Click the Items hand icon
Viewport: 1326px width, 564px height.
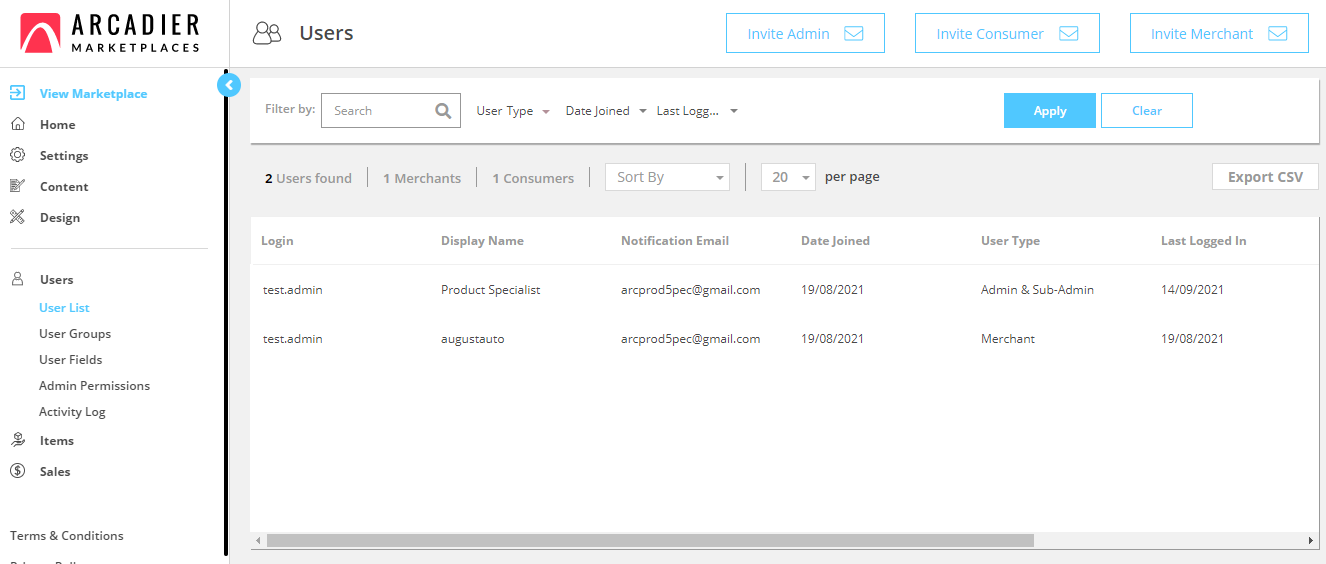point(17,440)
